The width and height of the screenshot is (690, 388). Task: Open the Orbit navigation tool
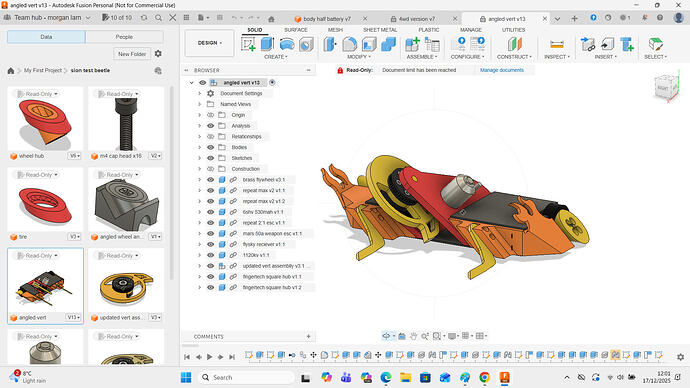coord(386,336)
